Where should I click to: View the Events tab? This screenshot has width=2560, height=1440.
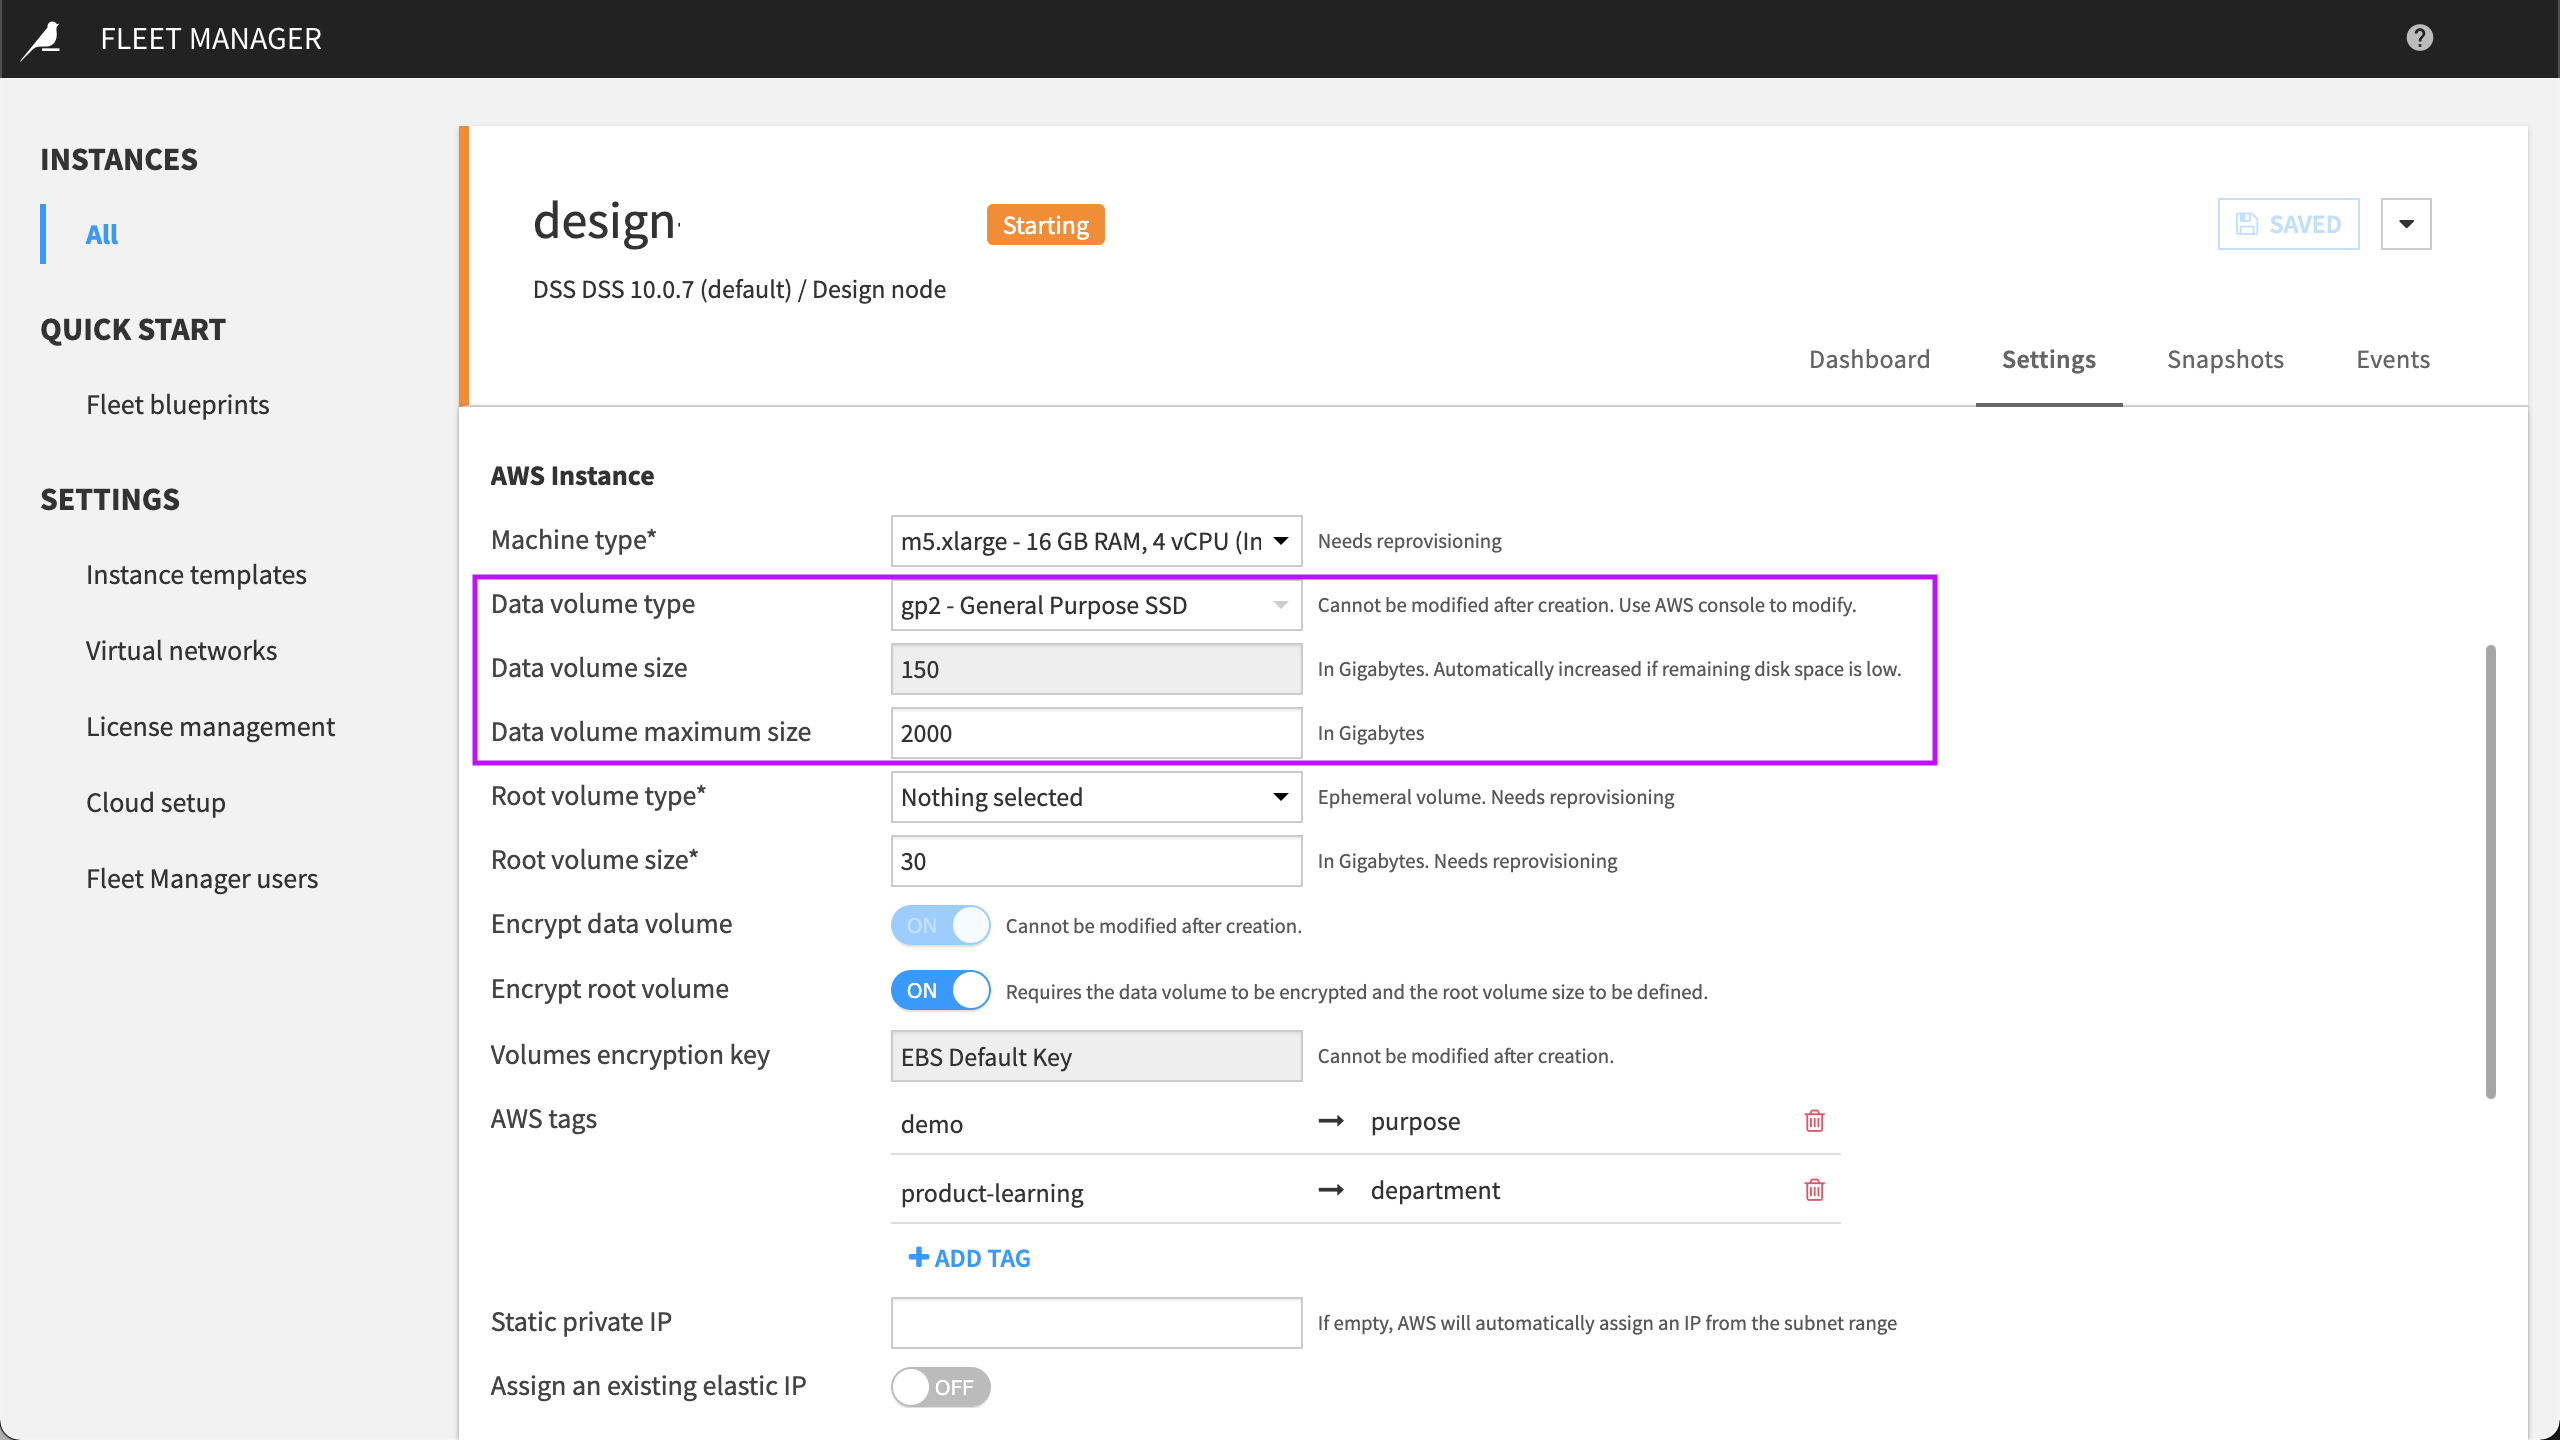(x=2392, y=359)
